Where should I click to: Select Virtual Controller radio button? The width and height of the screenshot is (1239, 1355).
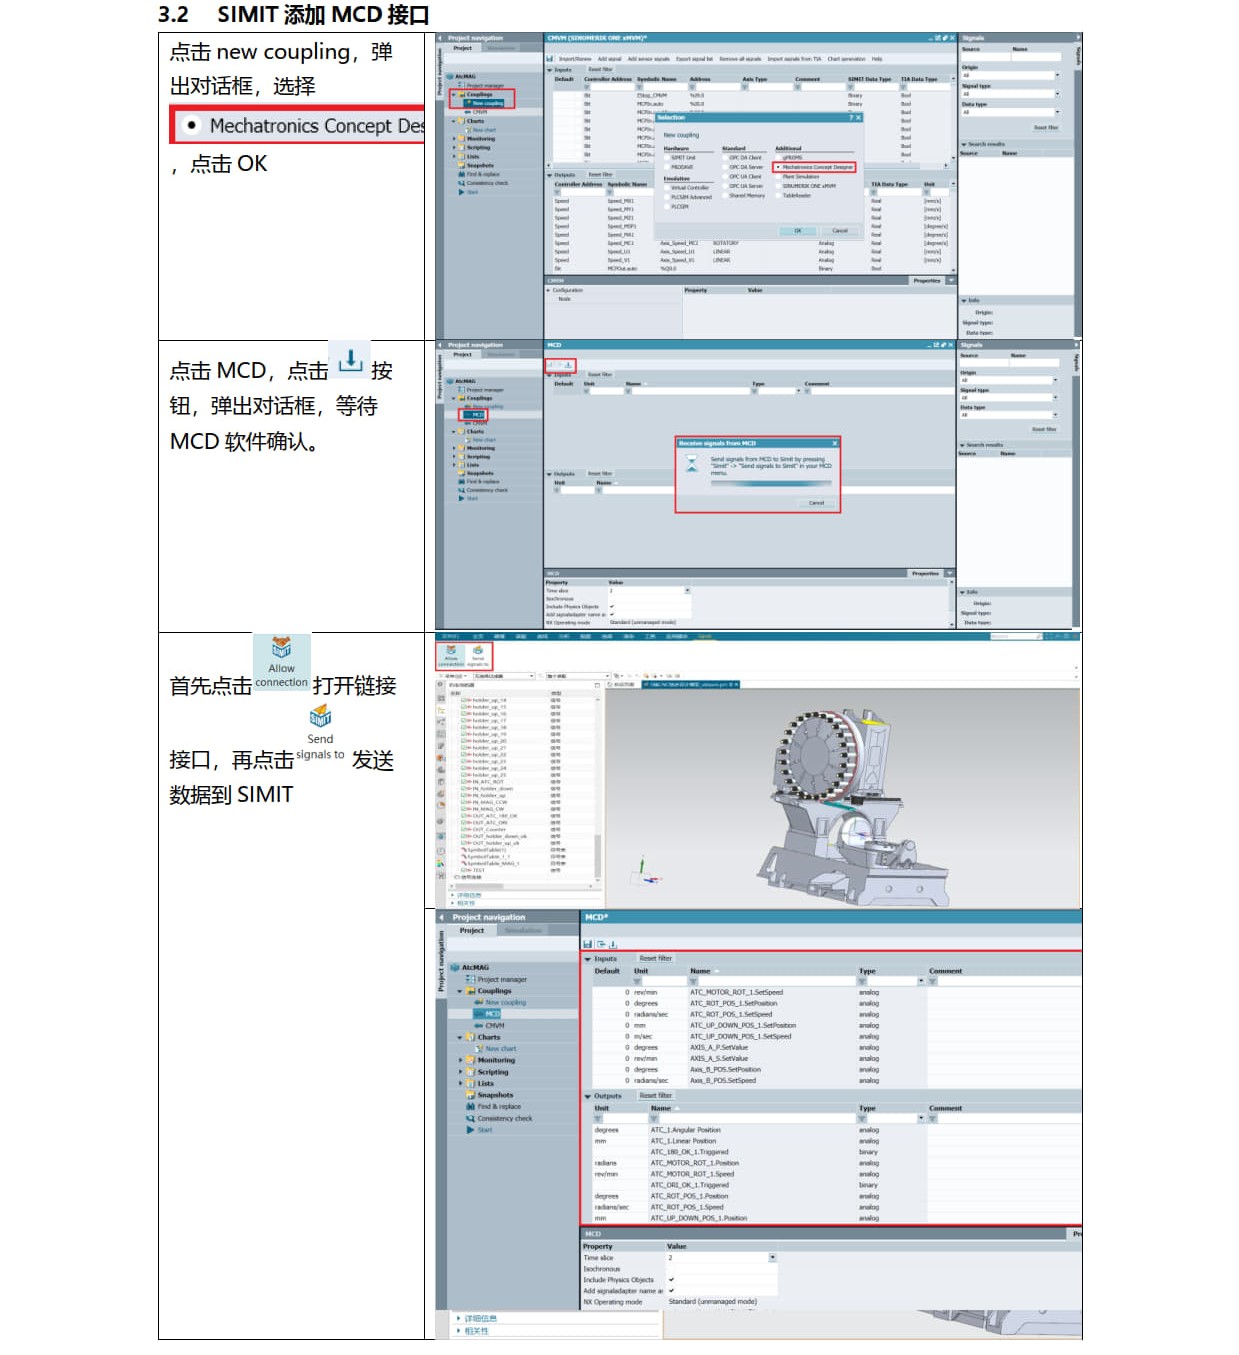667,187
